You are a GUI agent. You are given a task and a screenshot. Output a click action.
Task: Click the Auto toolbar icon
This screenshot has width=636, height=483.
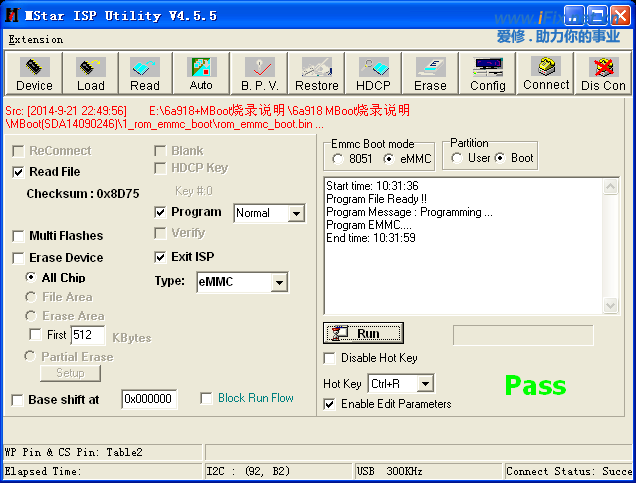pyautogui.click(x=201, y=74)
